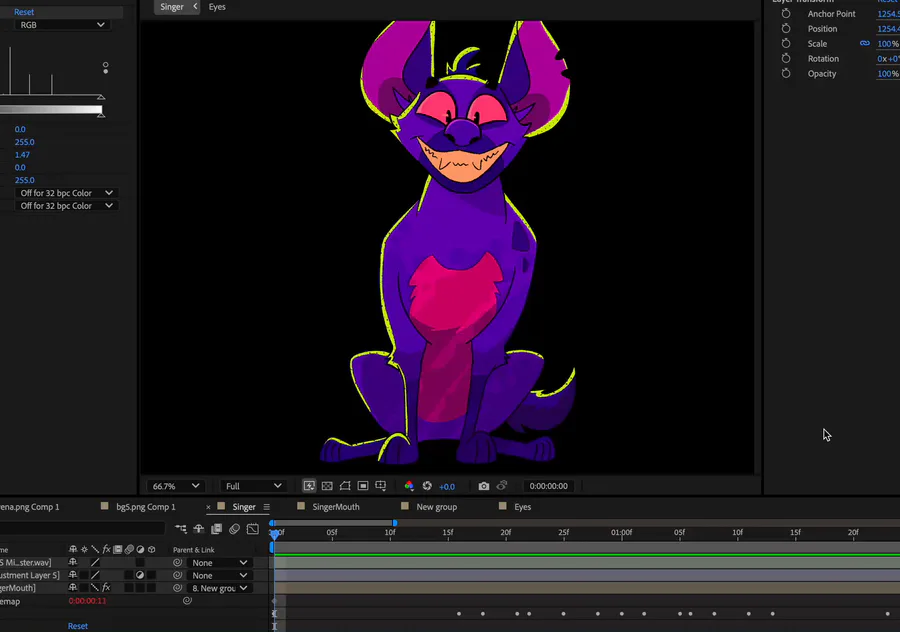Click the Opacity stopwatch

point(786,73)
